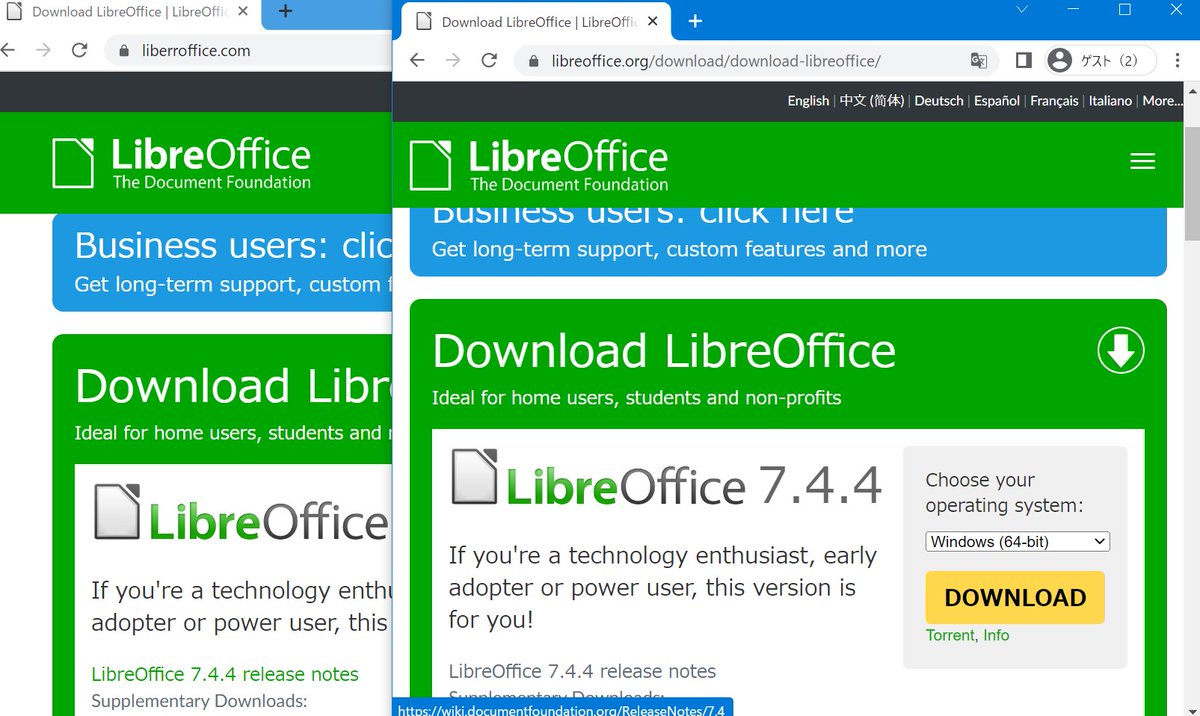Switch language to Deutsch
Screen dimensions: 1200x716
[x=939, y=100]
